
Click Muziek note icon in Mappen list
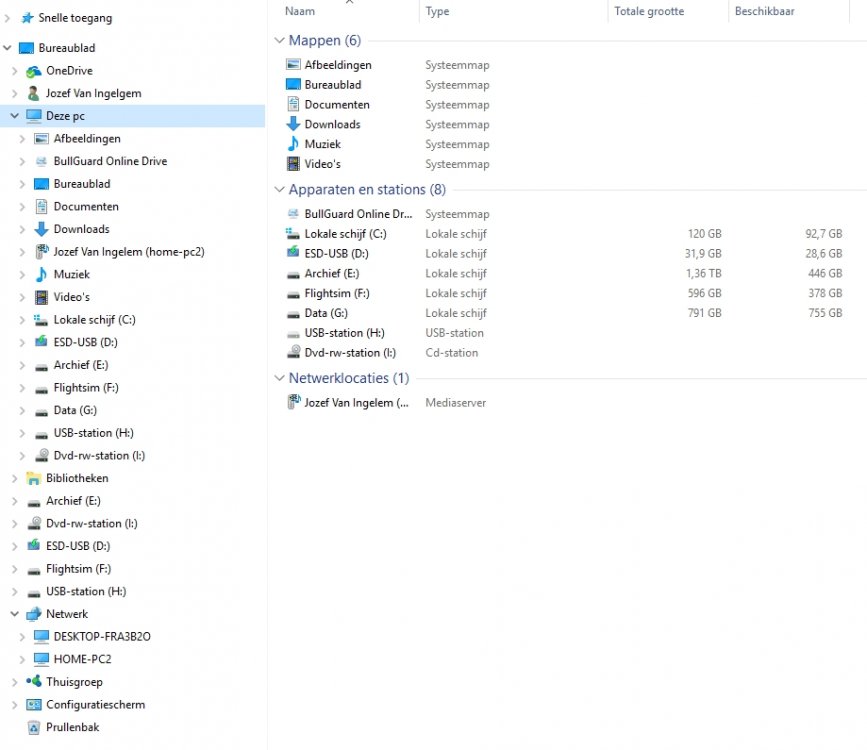point(293,144)
